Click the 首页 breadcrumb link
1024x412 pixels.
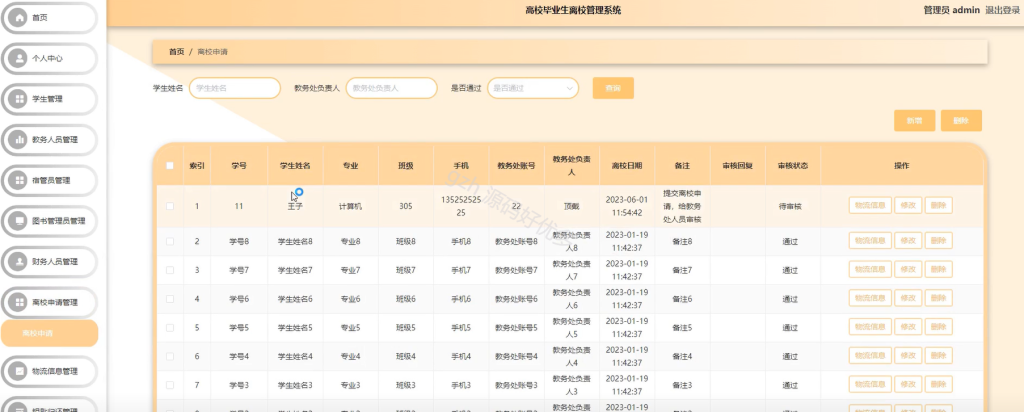coord(176,52)
